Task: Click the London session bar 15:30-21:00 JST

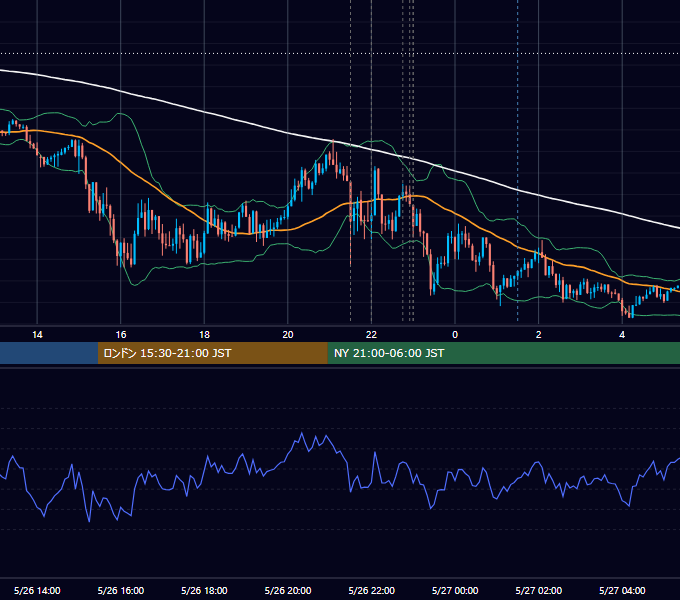Action: 212,353
